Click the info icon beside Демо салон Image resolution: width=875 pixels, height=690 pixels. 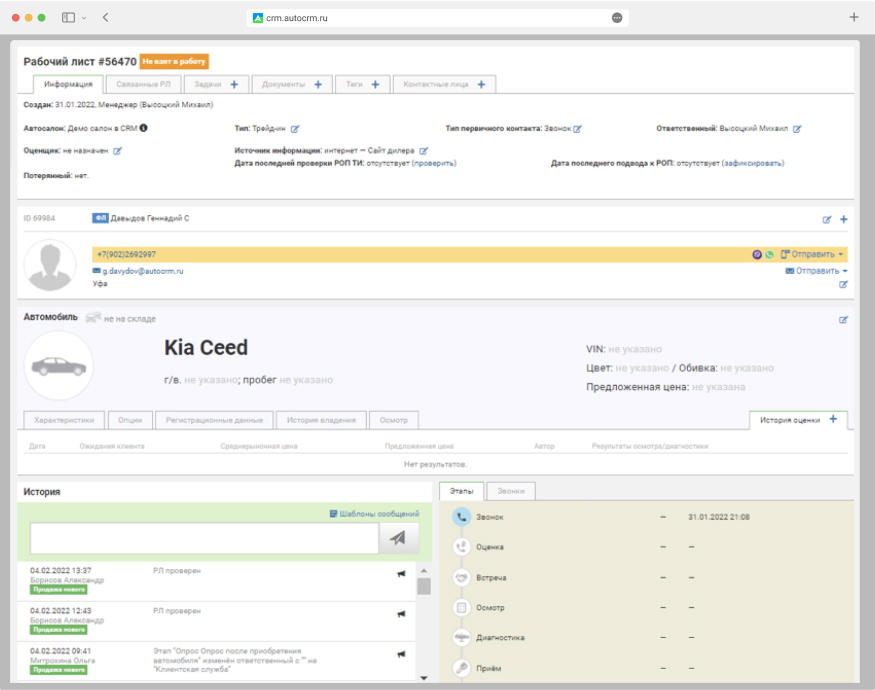coord(144,128)
